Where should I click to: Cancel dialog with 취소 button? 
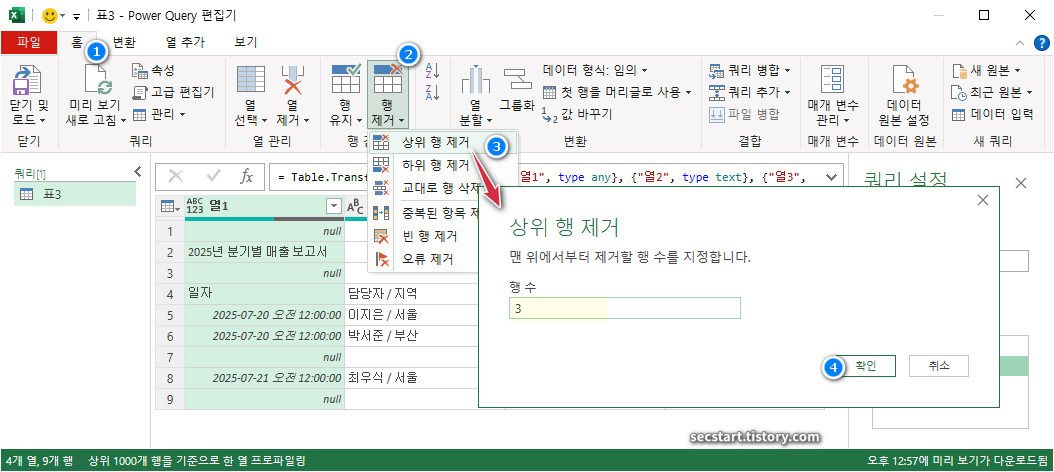(938, 366)
